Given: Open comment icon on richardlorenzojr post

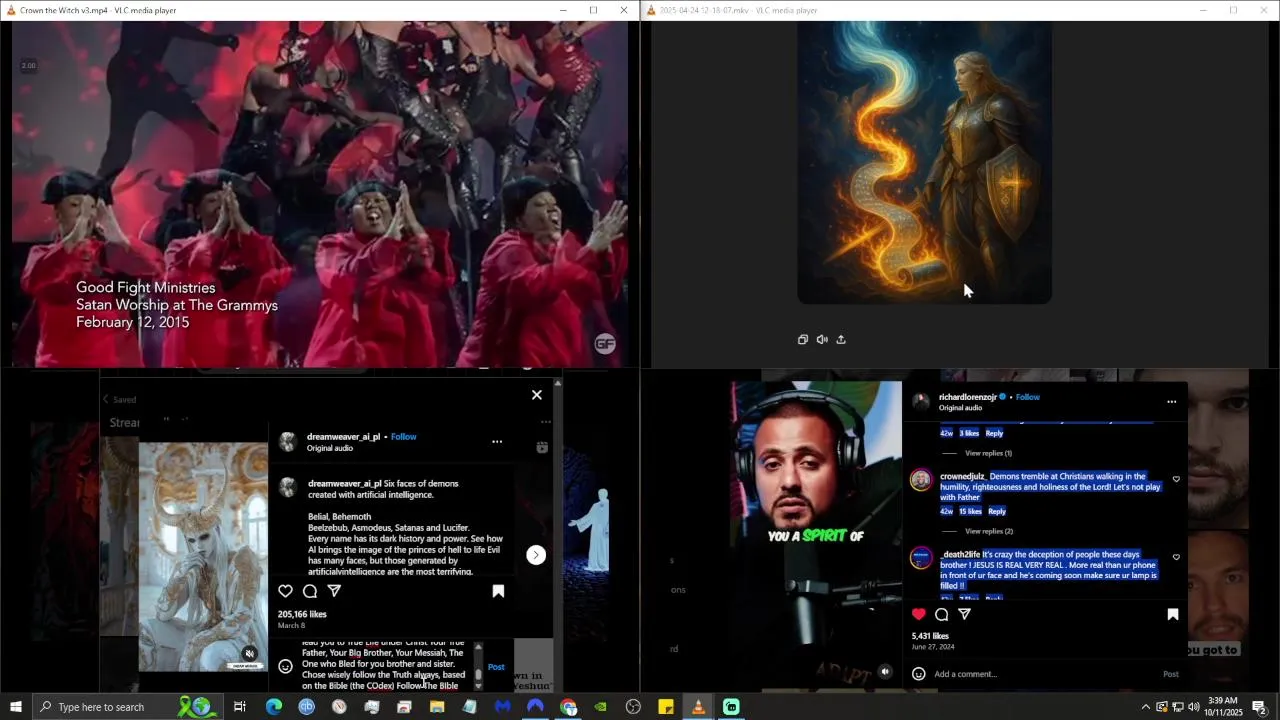Looking at the screenshot, I should 942,614.
